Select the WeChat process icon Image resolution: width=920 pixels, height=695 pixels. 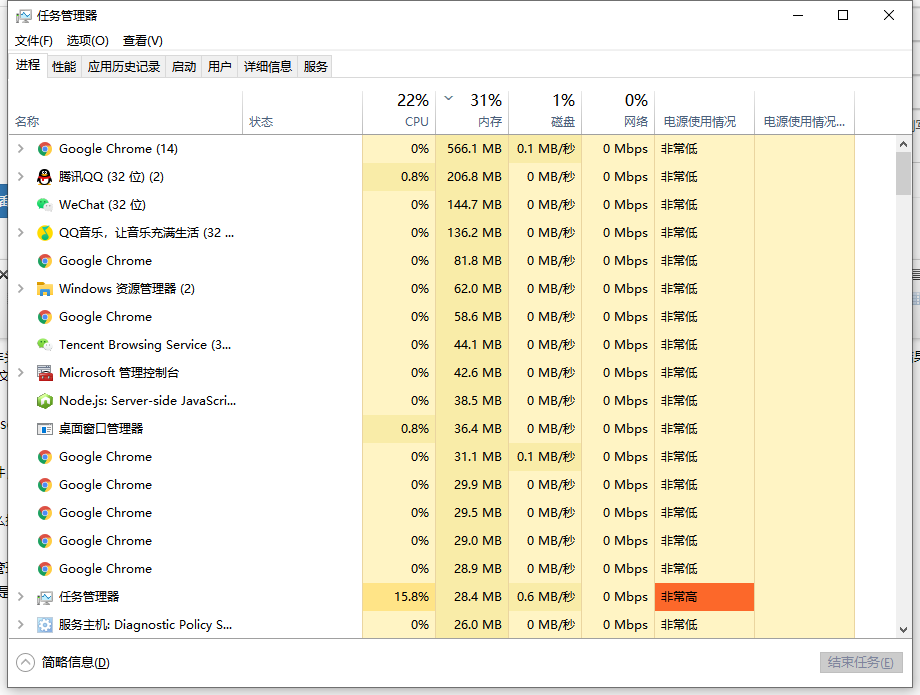point(44,205)
